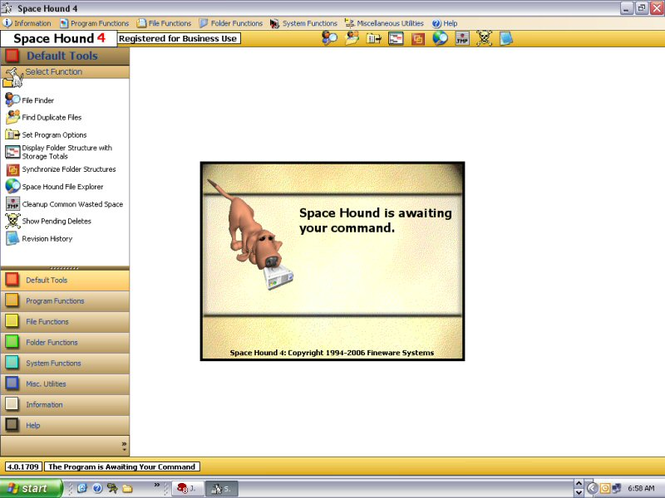Click the sidebar splitter grip dots
Image resolution: width=665 pixels, height=498 pixels.
(x=64, y=268)
